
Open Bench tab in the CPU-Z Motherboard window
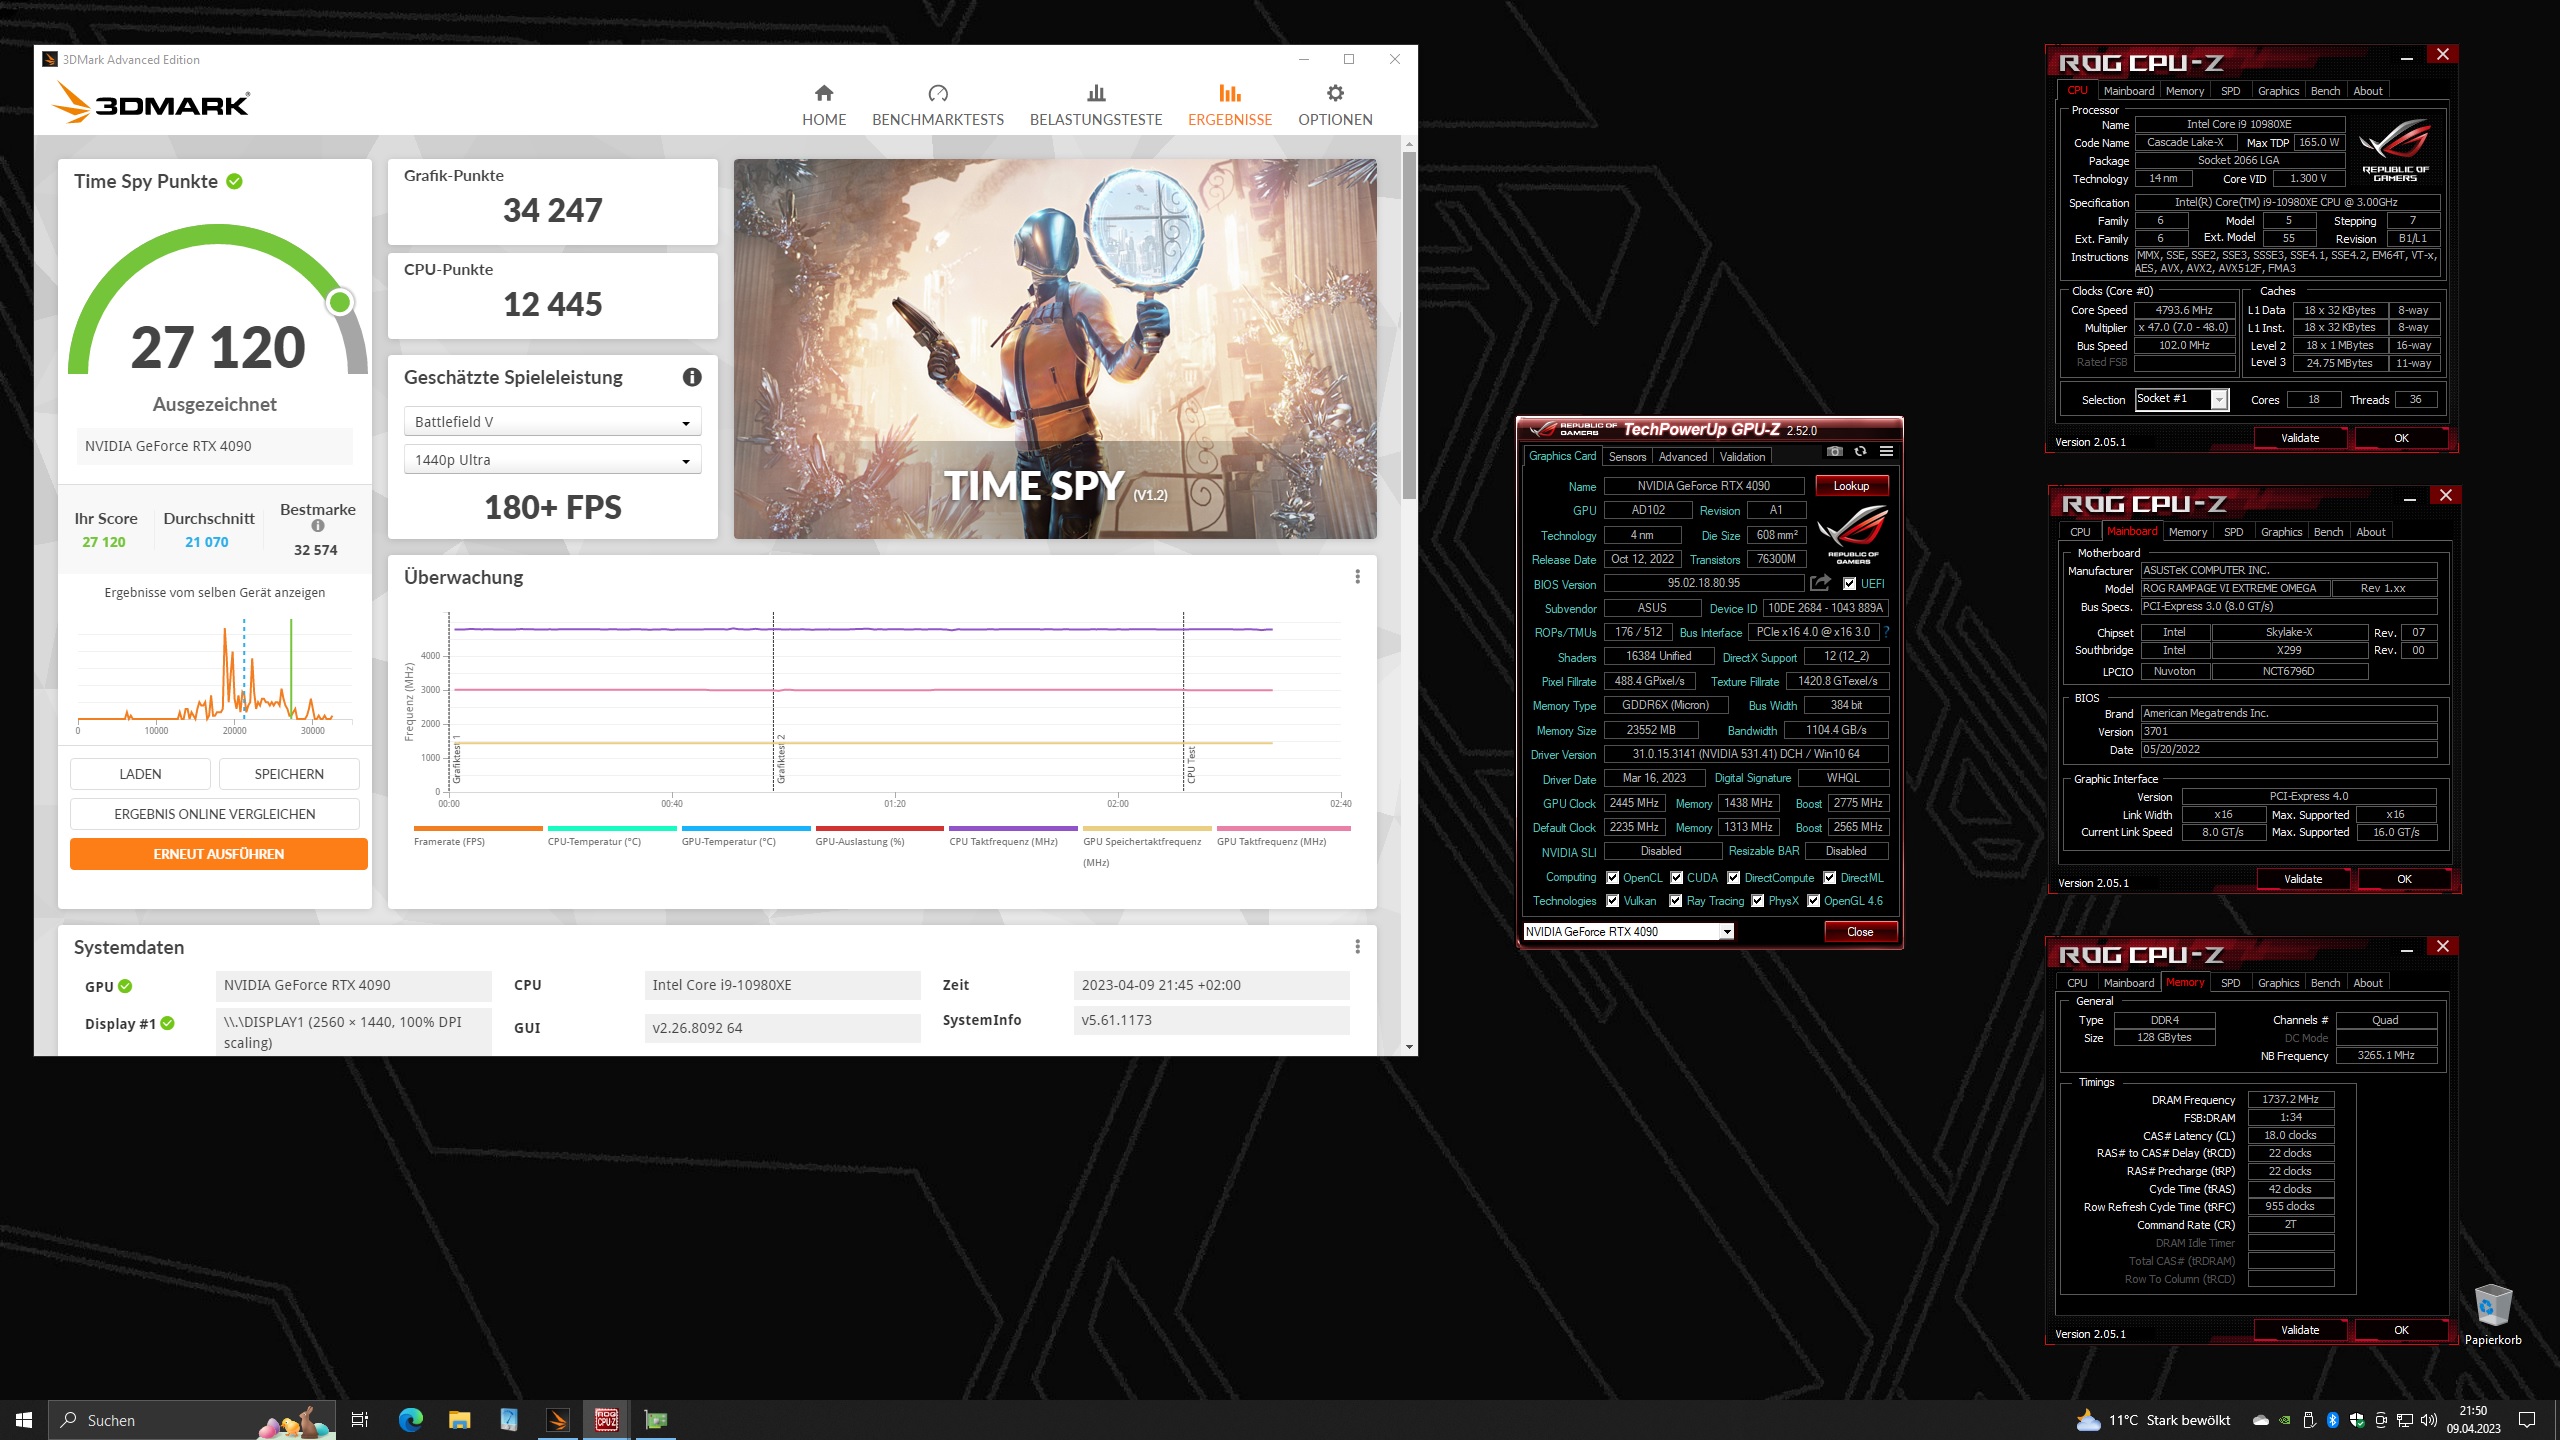[x=2328, y=532]
